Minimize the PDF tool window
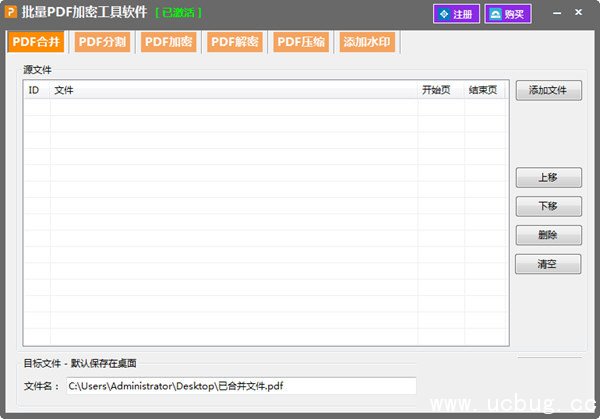Viewport: 600px width, 419px height. (554, 13)
